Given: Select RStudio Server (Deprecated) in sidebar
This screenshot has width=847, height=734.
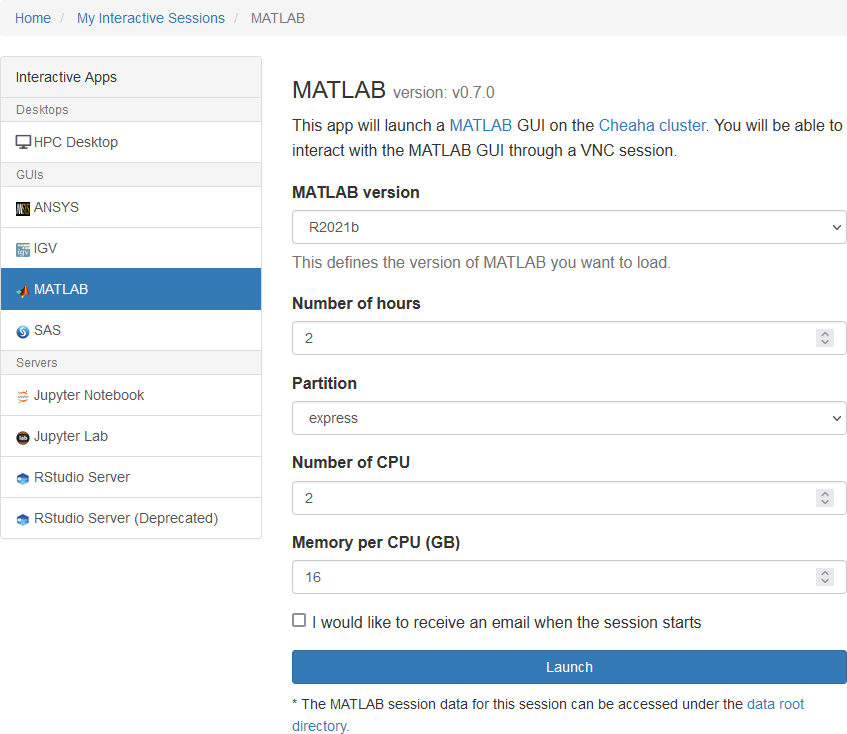Looking at the screenshot, I should tap(125, 518).
